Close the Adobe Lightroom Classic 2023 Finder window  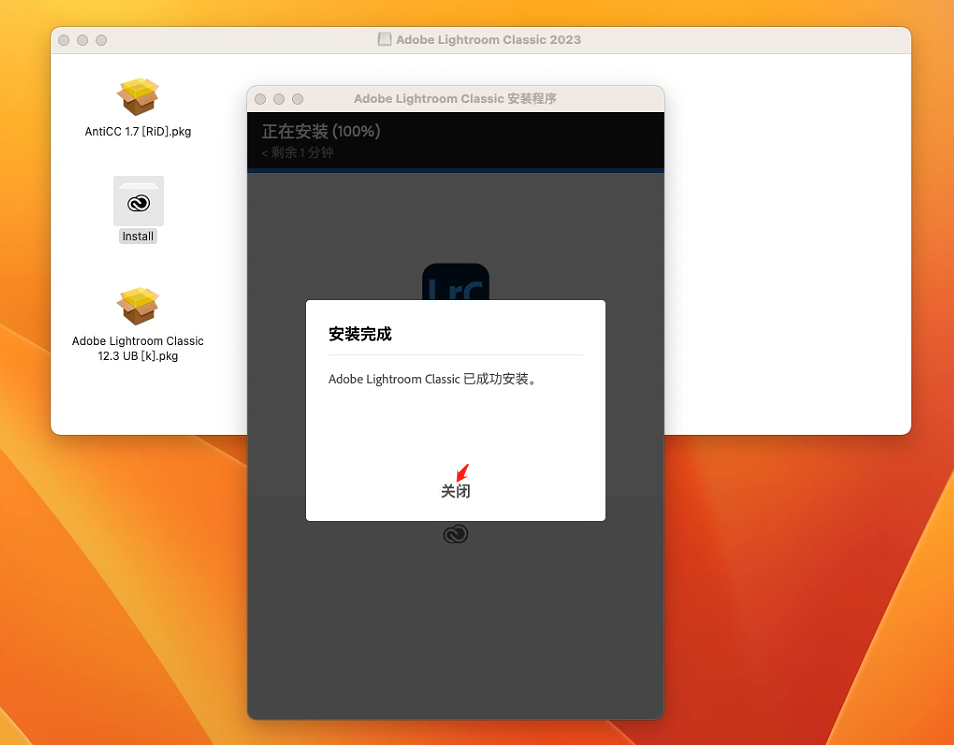(x=64, y=40)
